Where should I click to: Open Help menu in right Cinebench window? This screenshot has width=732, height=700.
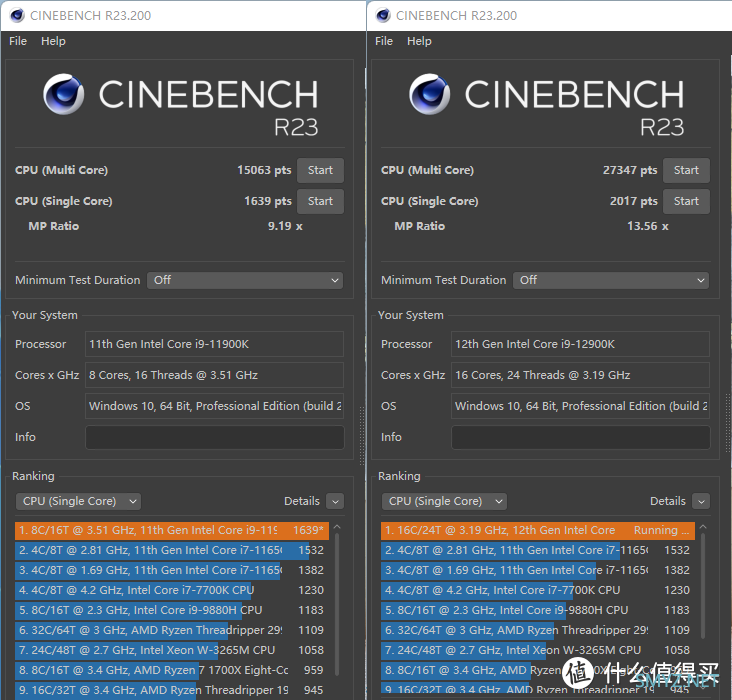[x=419, y=41]
